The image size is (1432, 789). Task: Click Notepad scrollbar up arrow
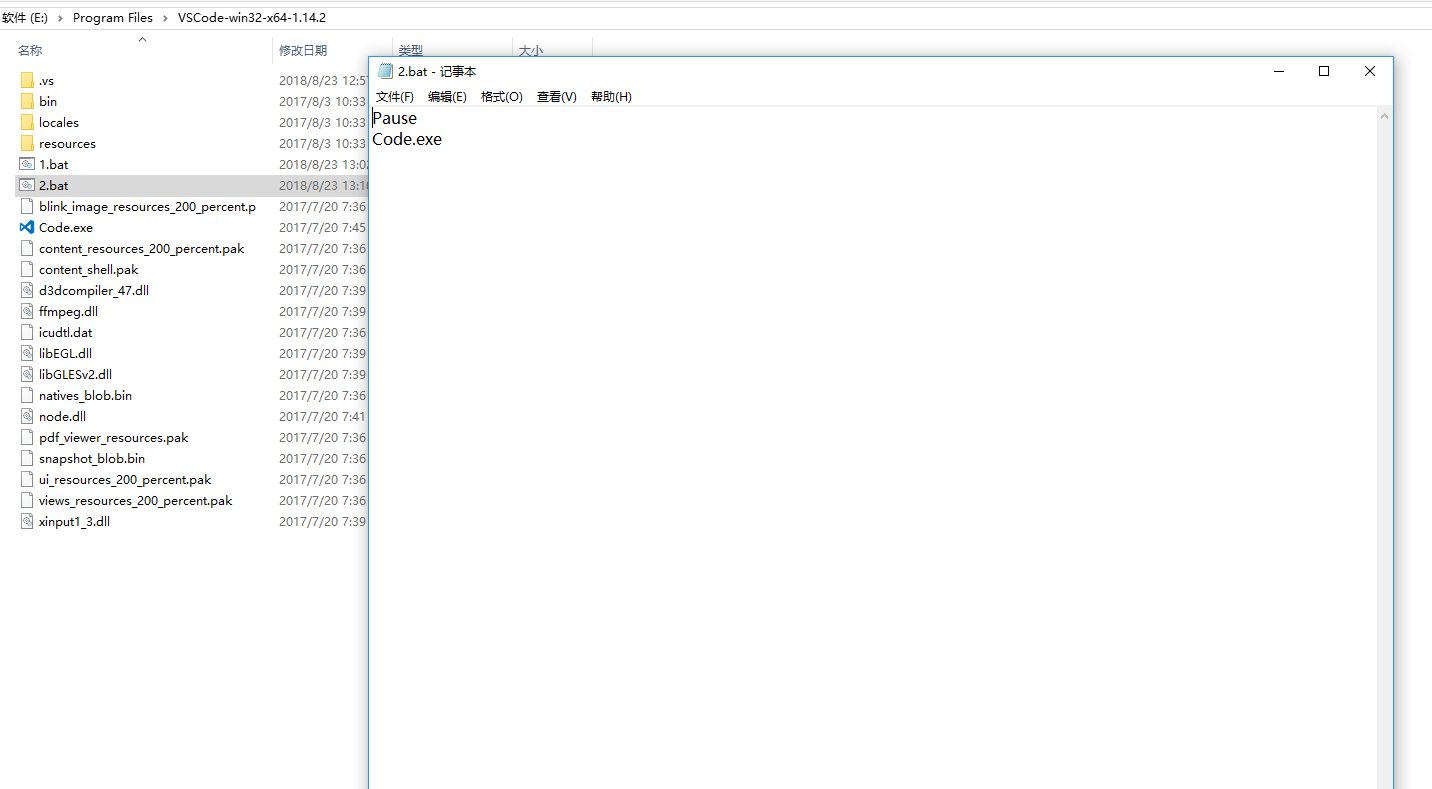[x=1384, y=116]
